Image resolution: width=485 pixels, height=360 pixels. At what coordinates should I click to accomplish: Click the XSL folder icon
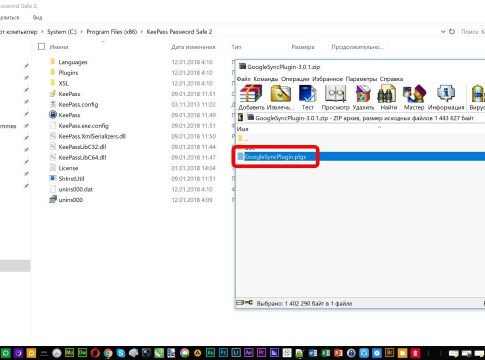(52, 83)
